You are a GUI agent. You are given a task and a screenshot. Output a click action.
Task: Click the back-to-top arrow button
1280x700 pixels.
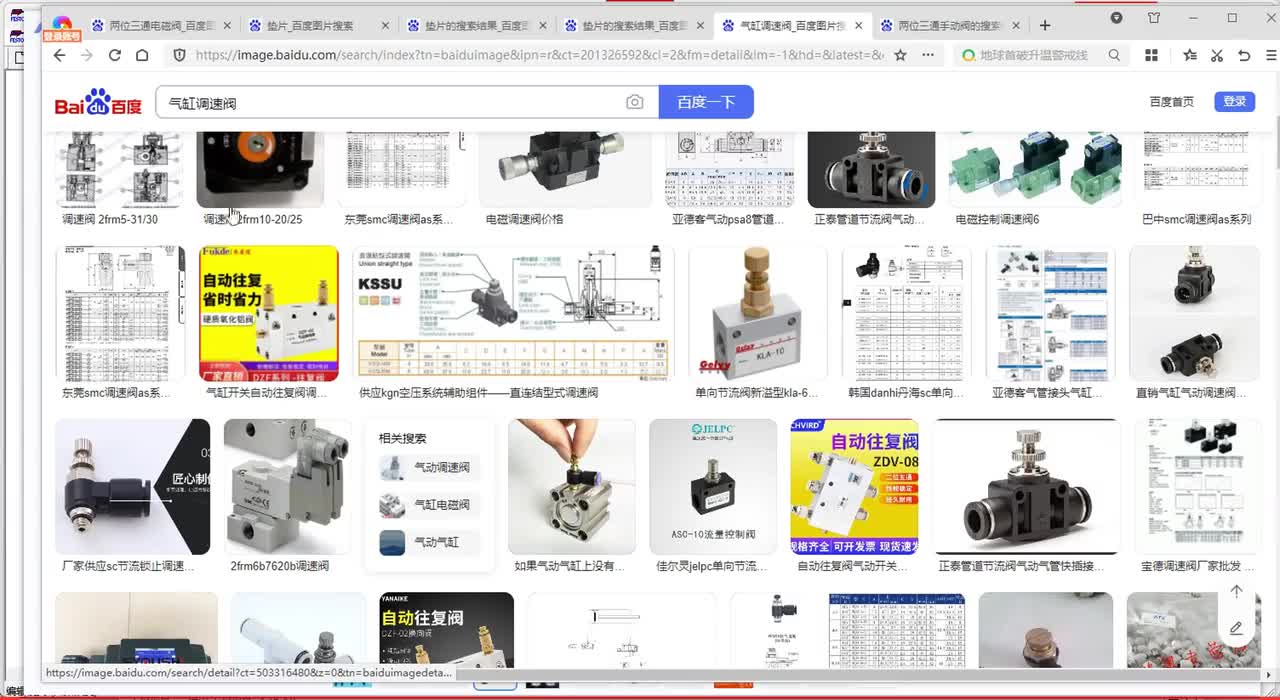pos(1236,591)
